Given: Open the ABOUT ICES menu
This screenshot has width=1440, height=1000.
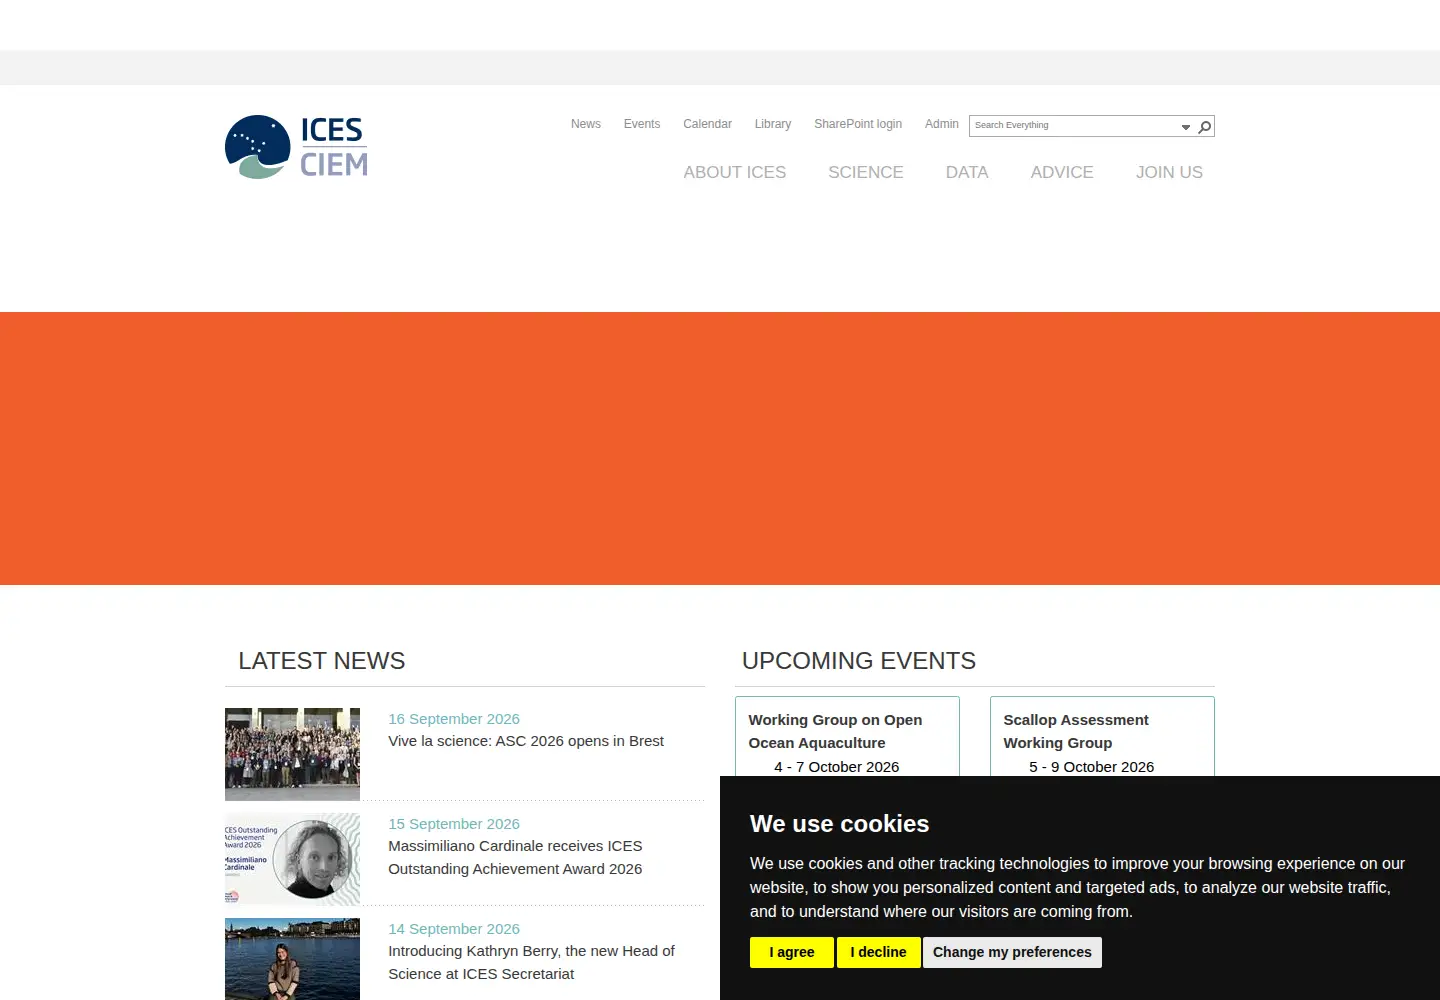Looking at the screenshot, I should click(x=735, y=172).
